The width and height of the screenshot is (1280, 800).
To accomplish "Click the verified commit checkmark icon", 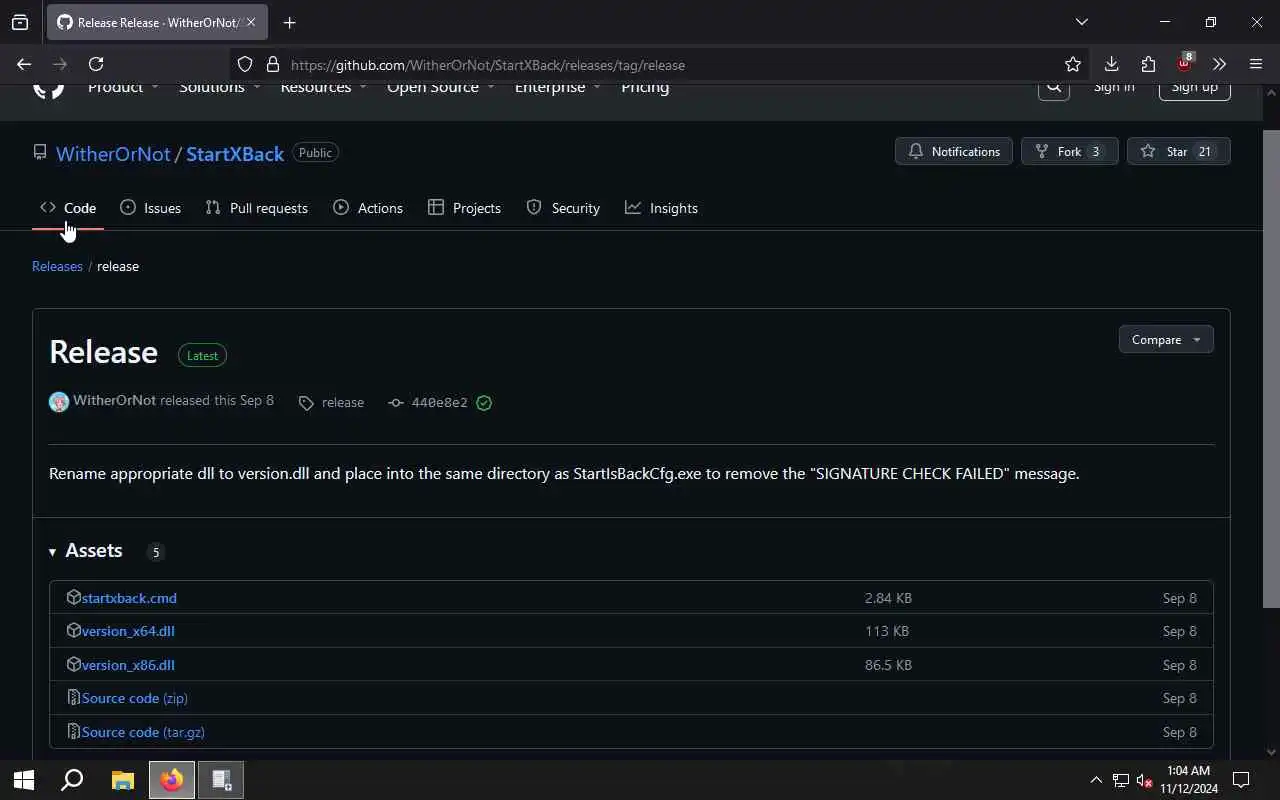I will (484, 402).
